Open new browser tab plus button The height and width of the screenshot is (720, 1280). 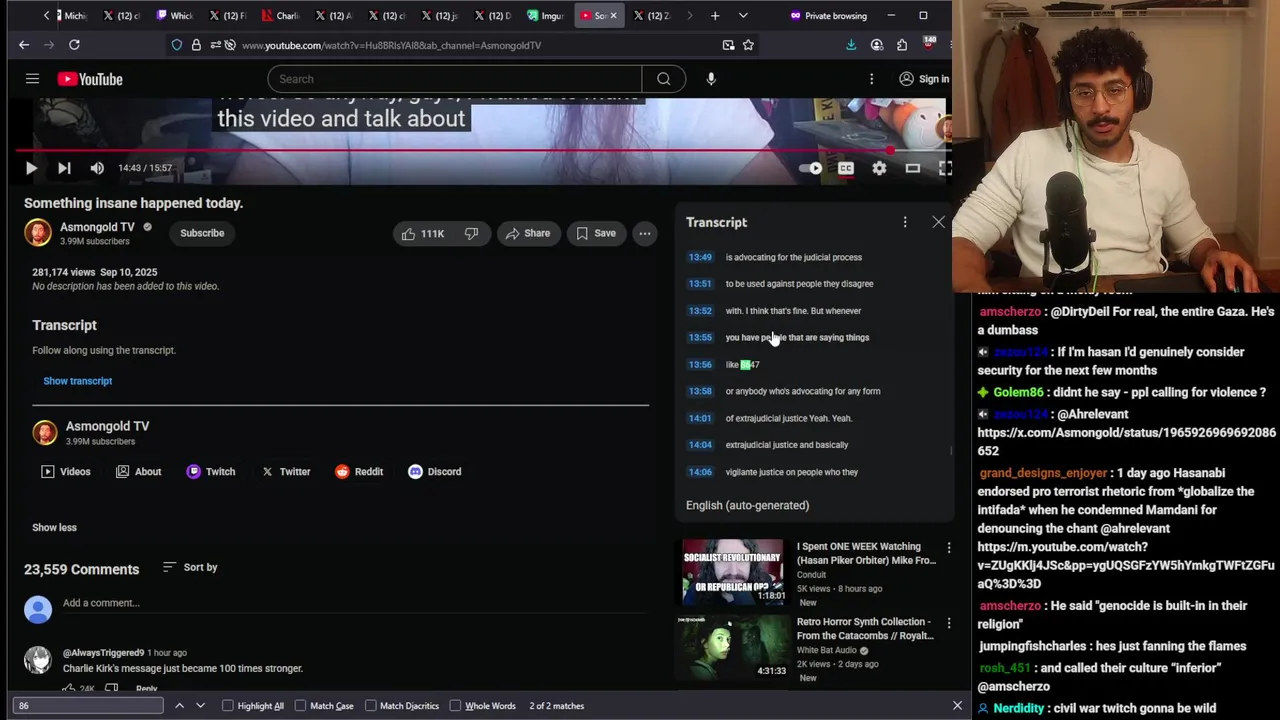click(x=715, y=16)
